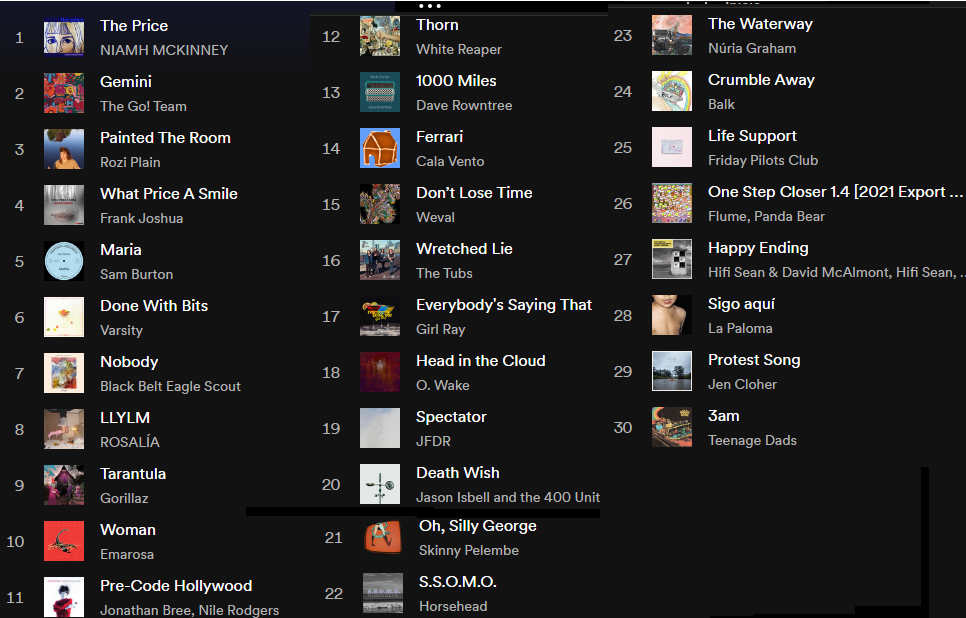Open artist Jason Isbell and the 400 Unit
Image resolution: width=966 pixels, height=618 pixels.
[508, 497]
